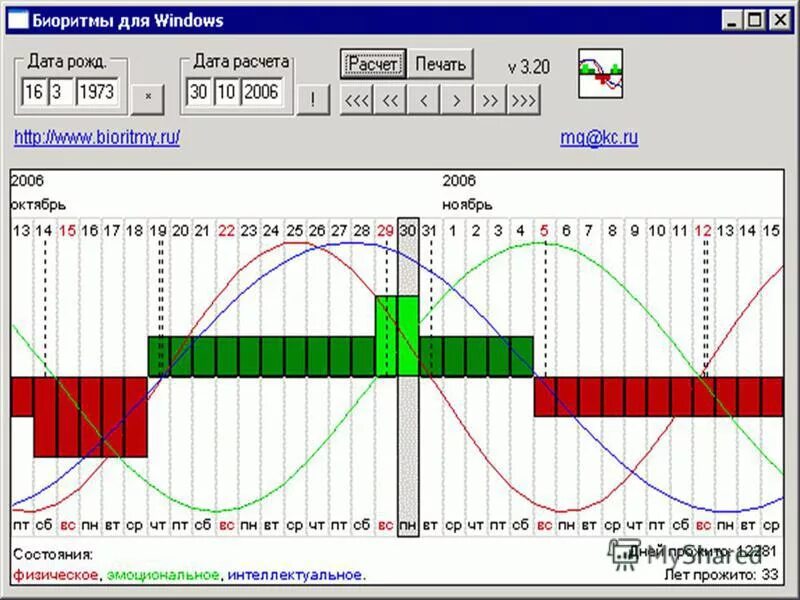Click the application icon in title bar
Viewport: 800px width, 600px height.
tap(18, 20)
